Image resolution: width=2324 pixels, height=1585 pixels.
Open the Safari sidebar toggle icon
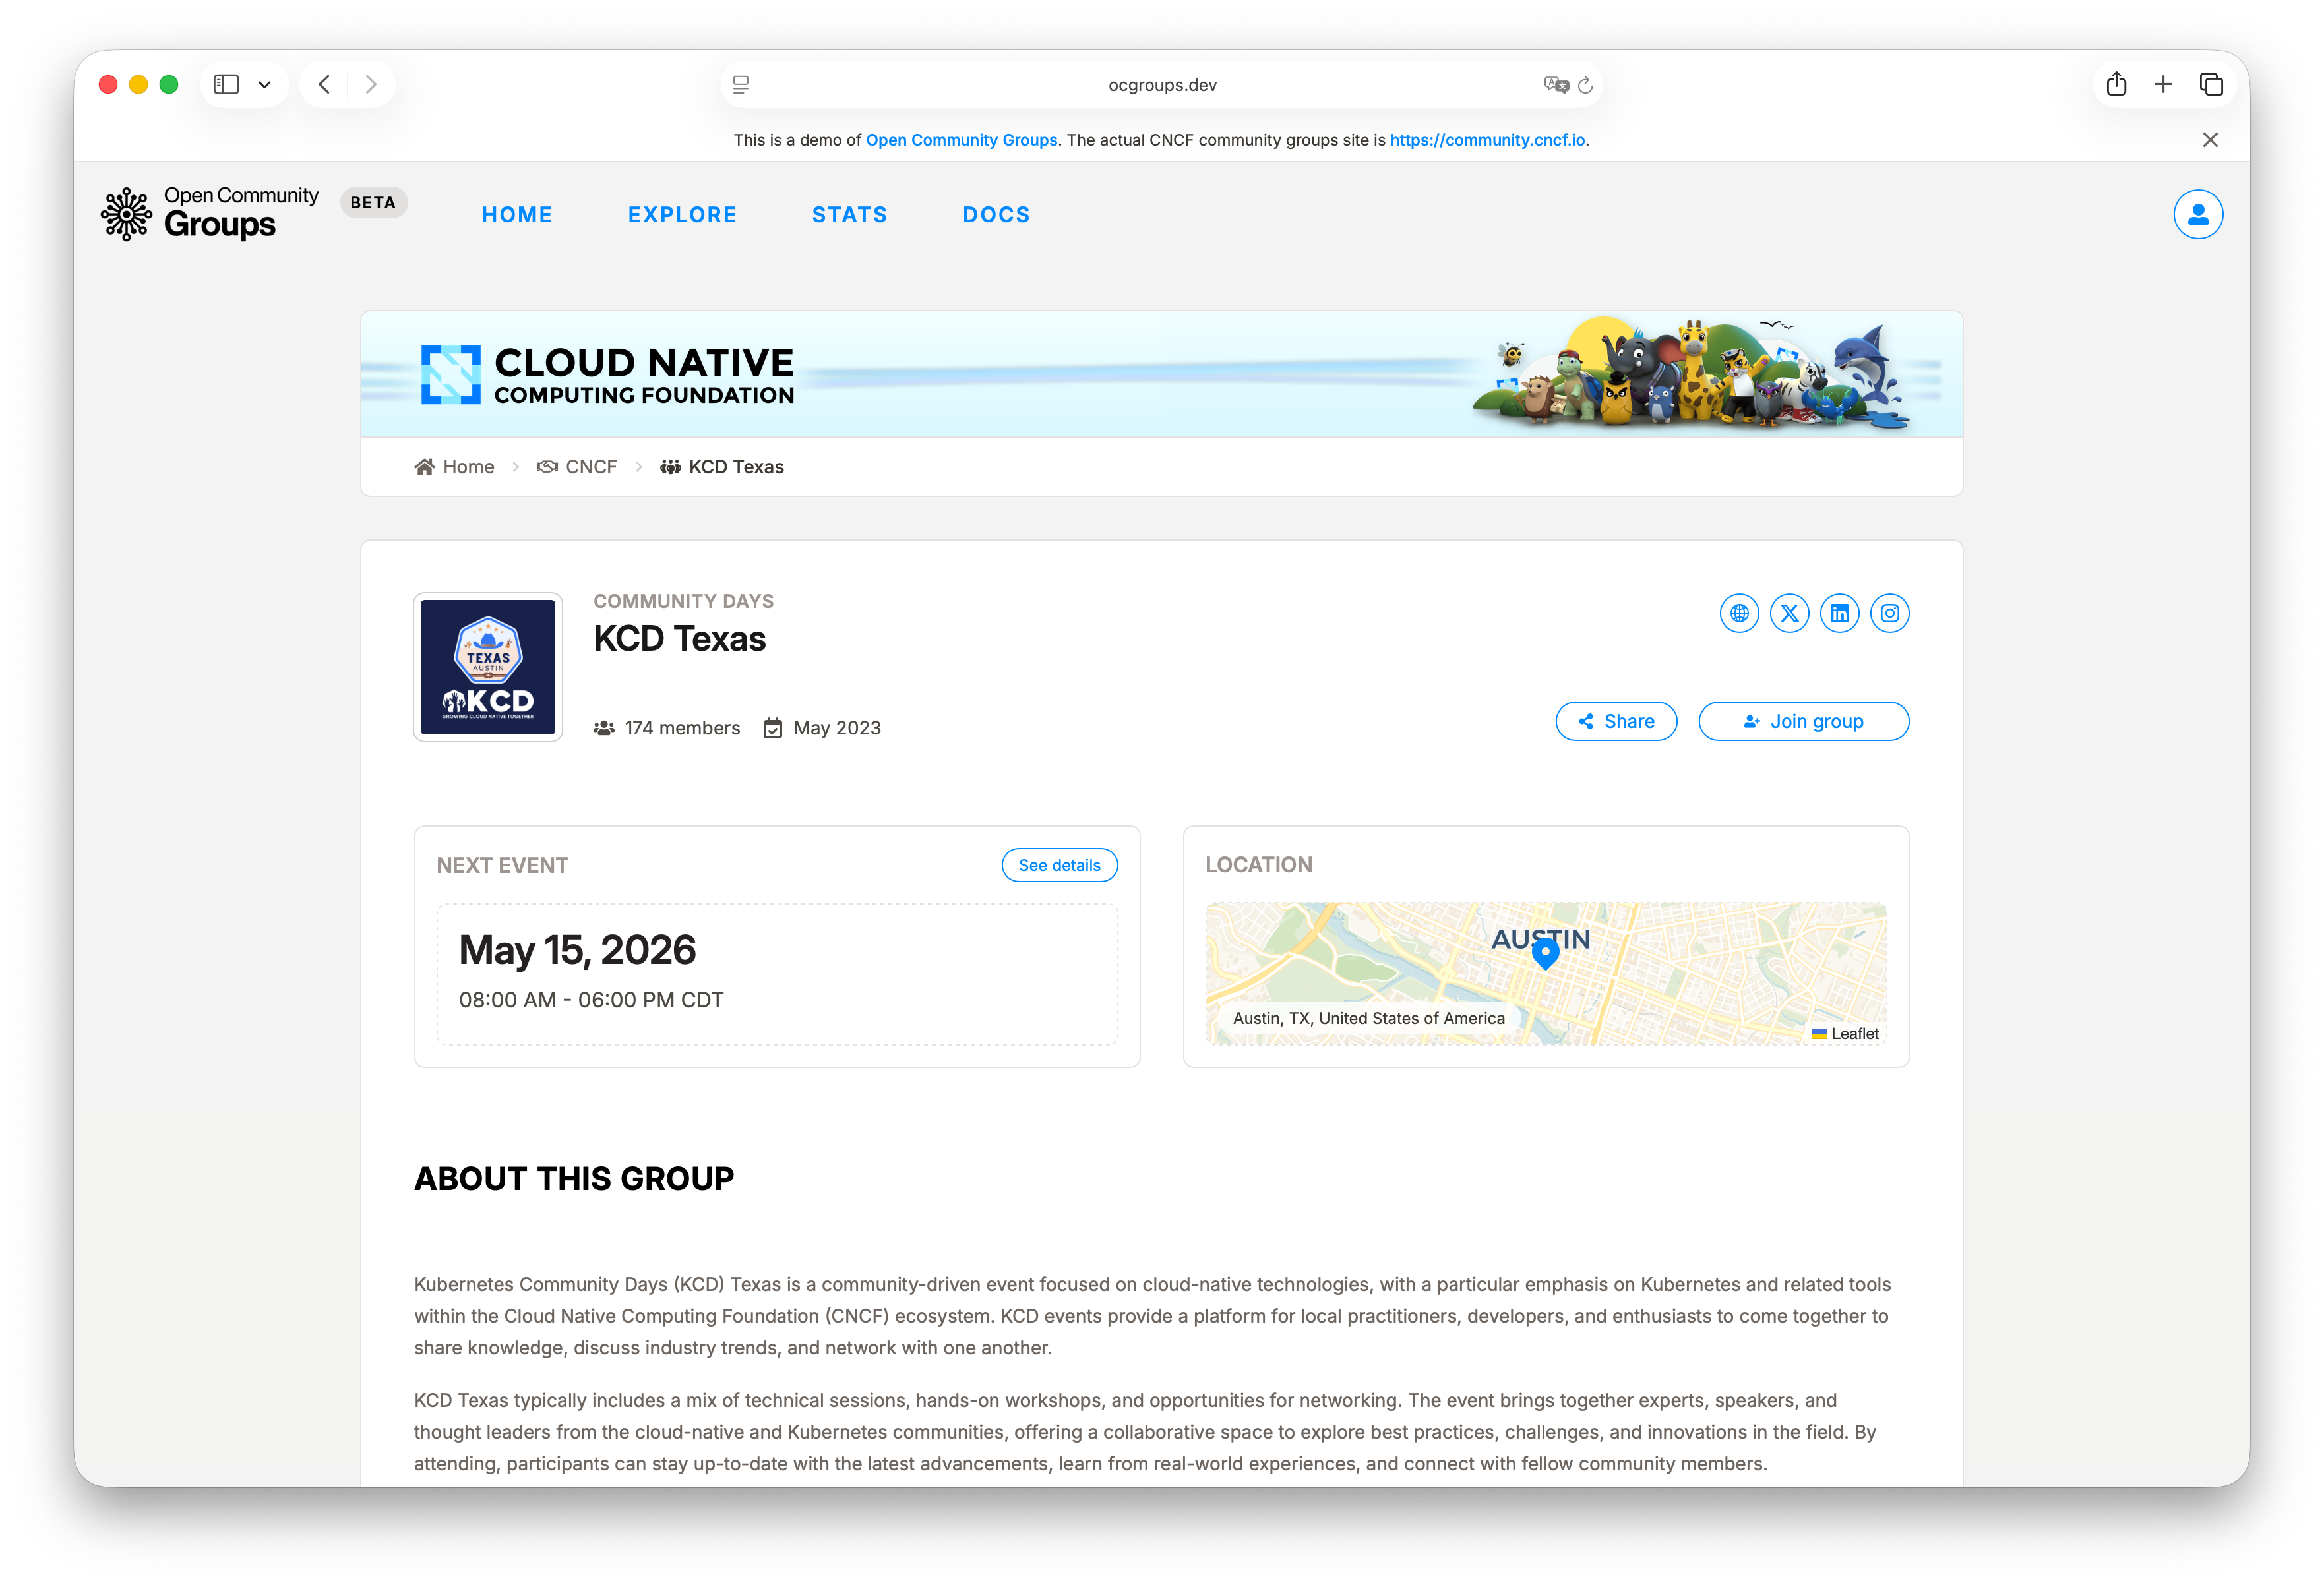coord(226,85)
